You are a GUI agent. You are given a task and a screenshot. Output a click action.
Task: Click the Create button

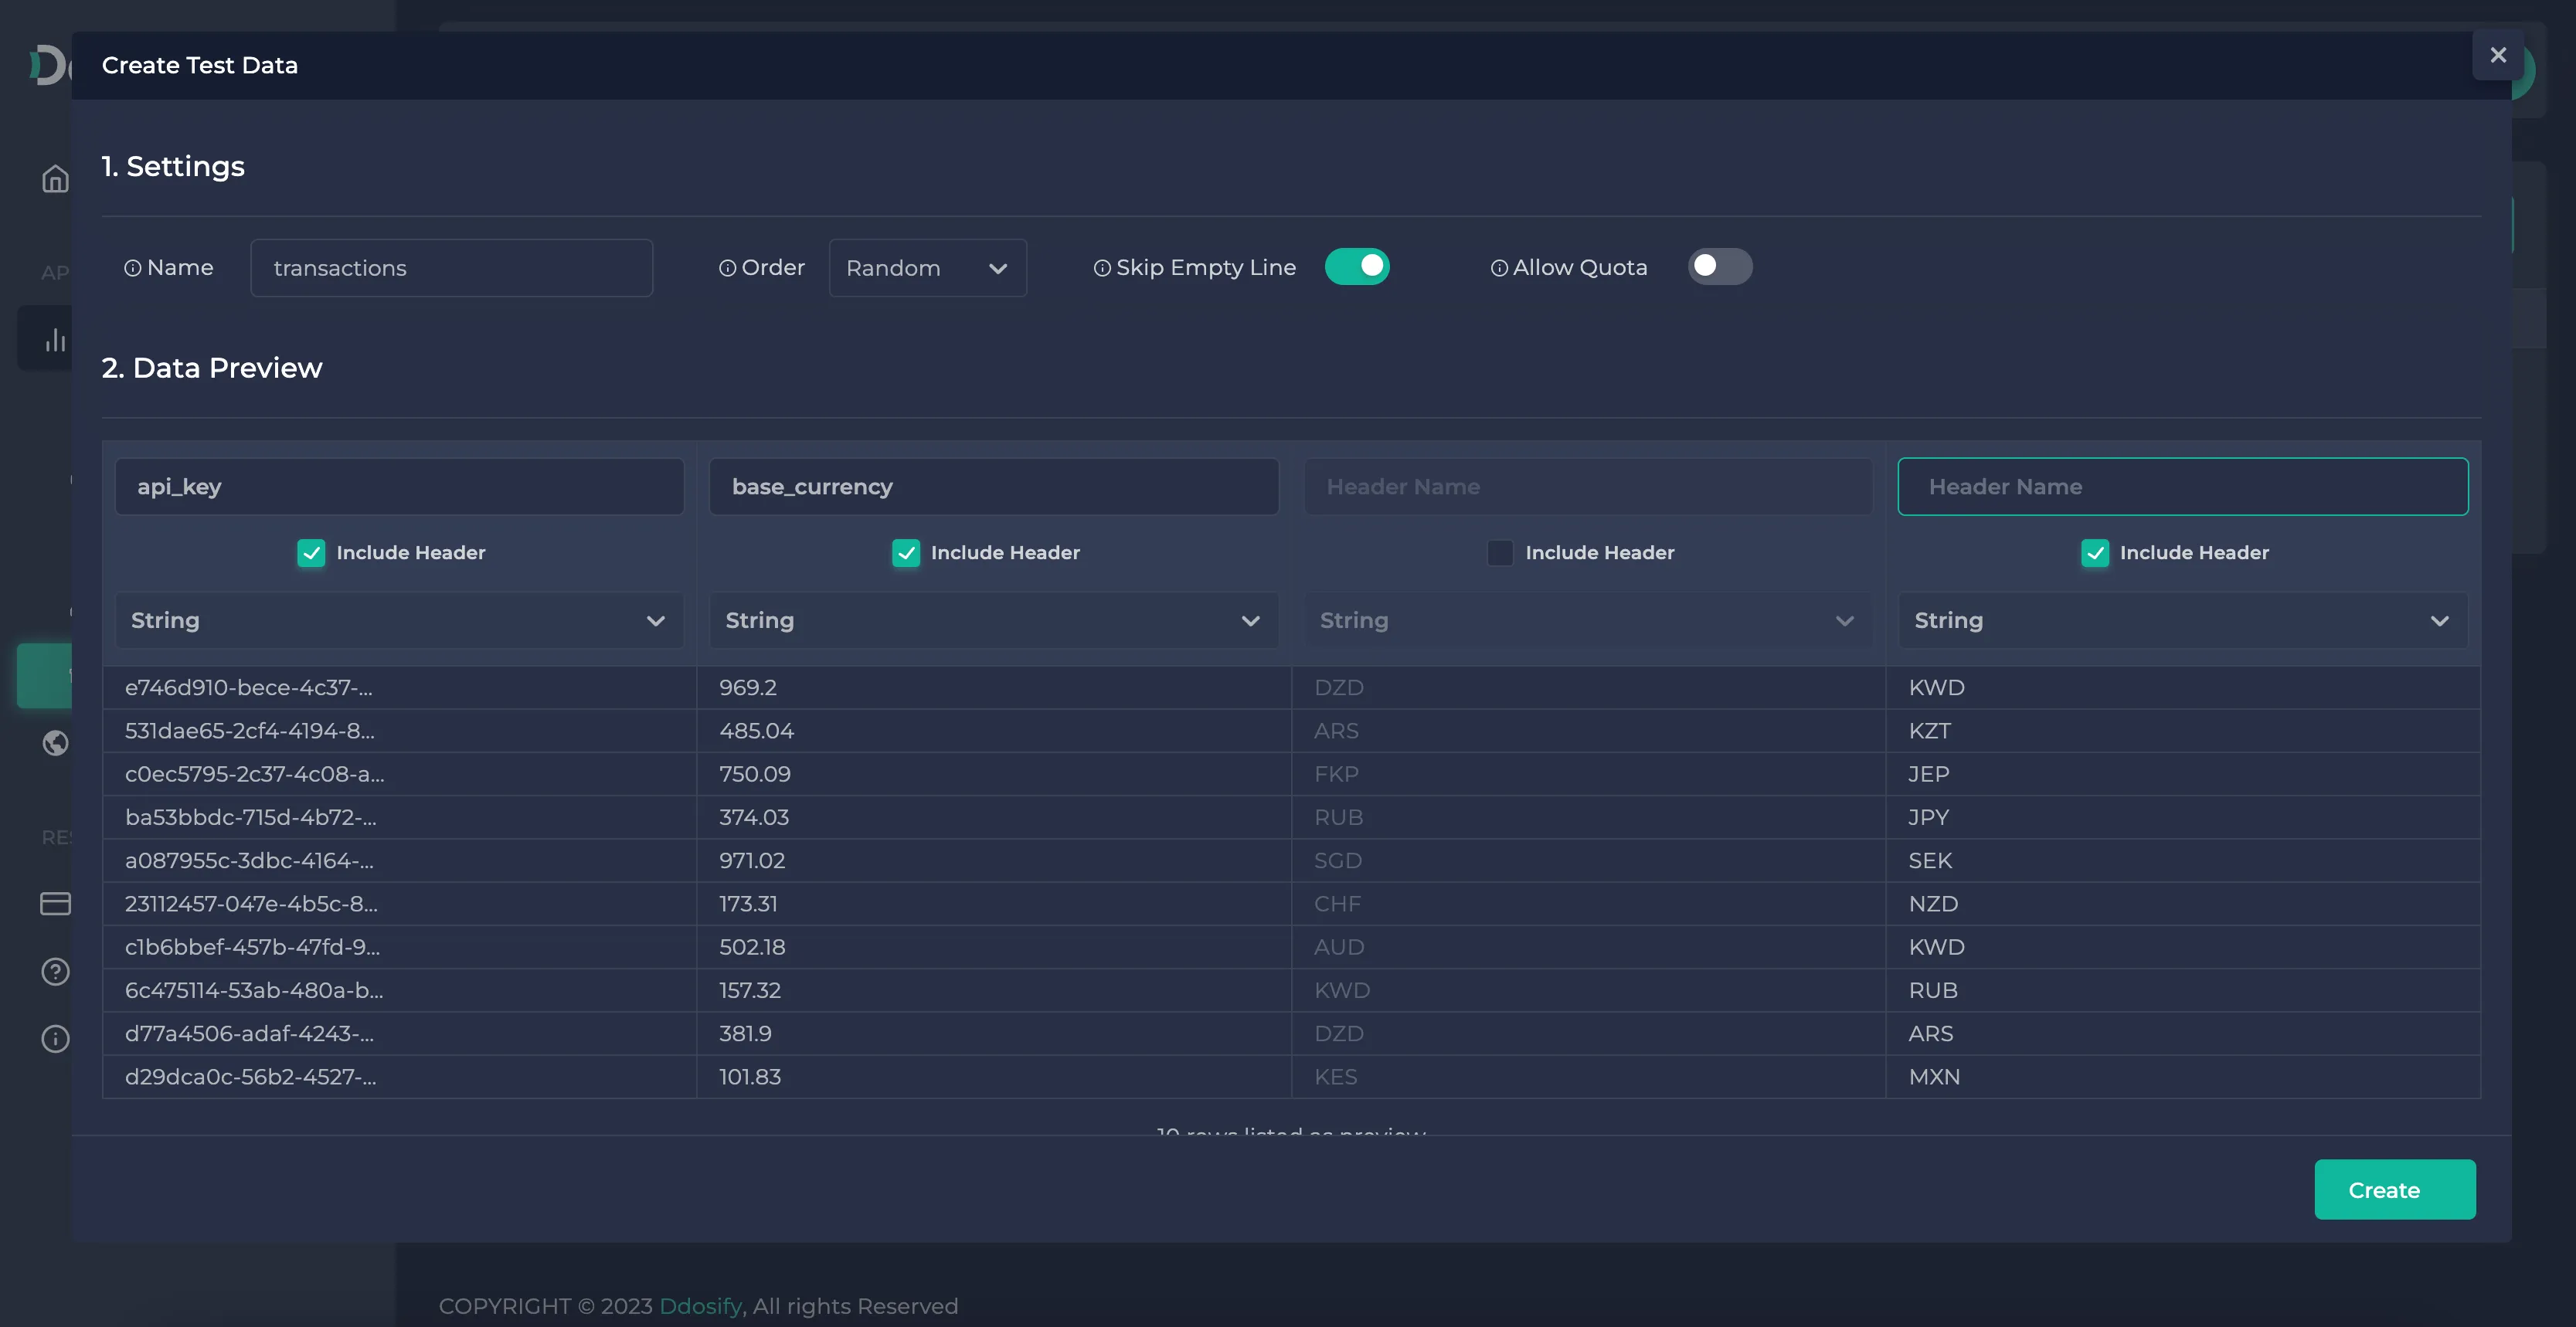click(2394, 1189)
